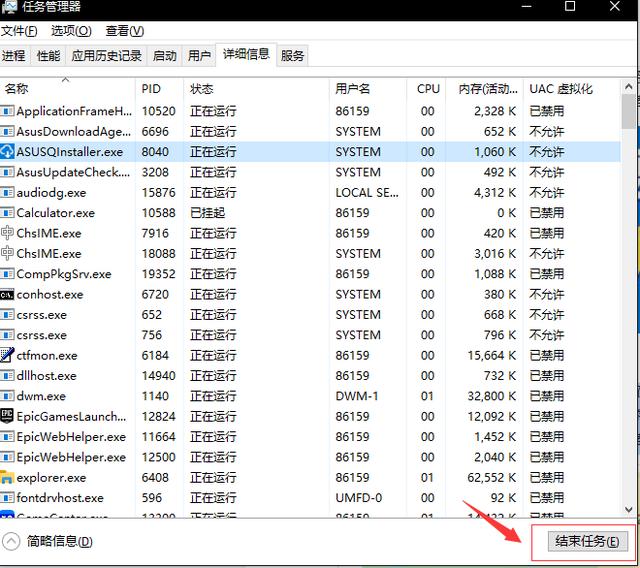Click the 62,552 K memory value
The width and height of the screenshot is (640, 568).
point(491,477)
